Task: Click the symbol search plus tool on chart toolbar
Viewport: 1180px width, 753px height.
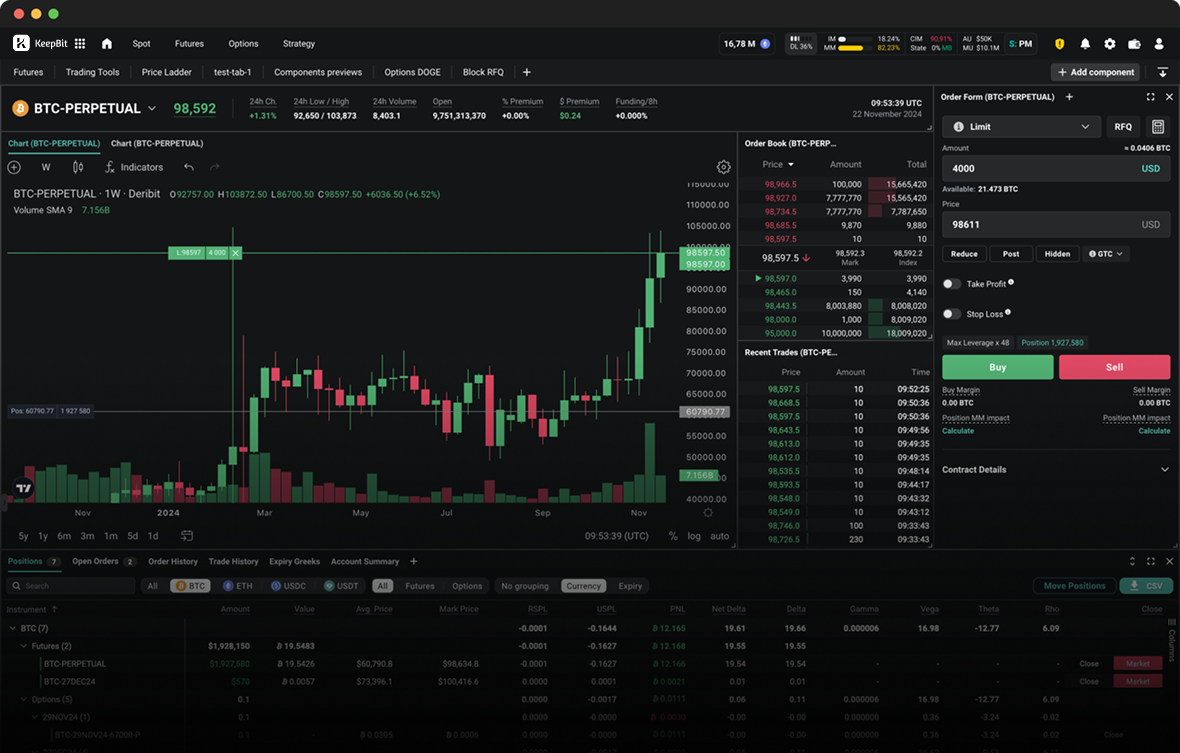Action: click(x=14, y=167)
